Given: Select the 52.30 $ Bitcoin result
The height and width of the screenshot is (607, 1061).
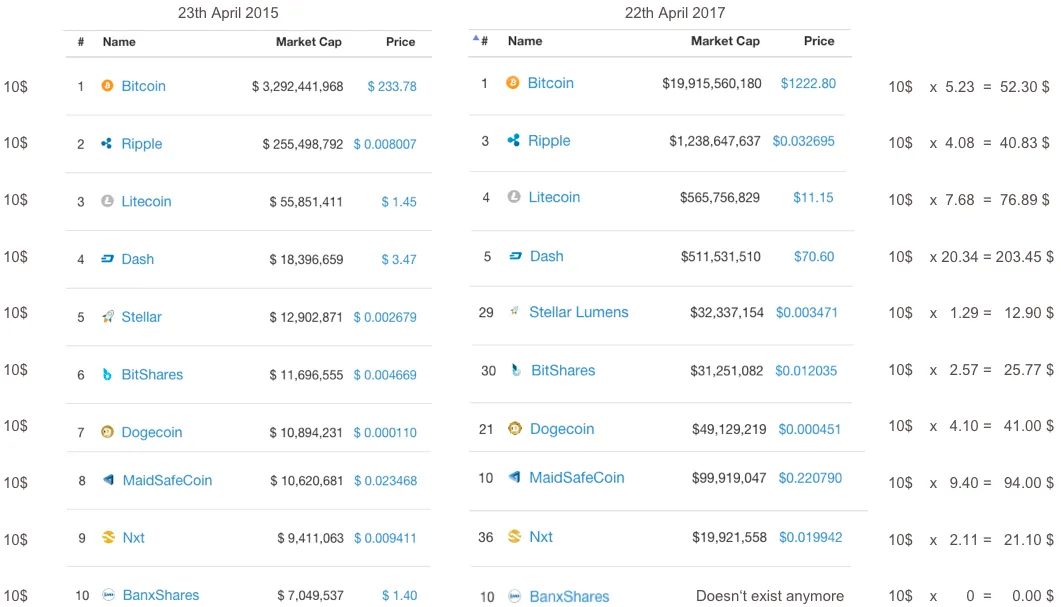Looking at the screenshot, I should tap(1024, 87).
